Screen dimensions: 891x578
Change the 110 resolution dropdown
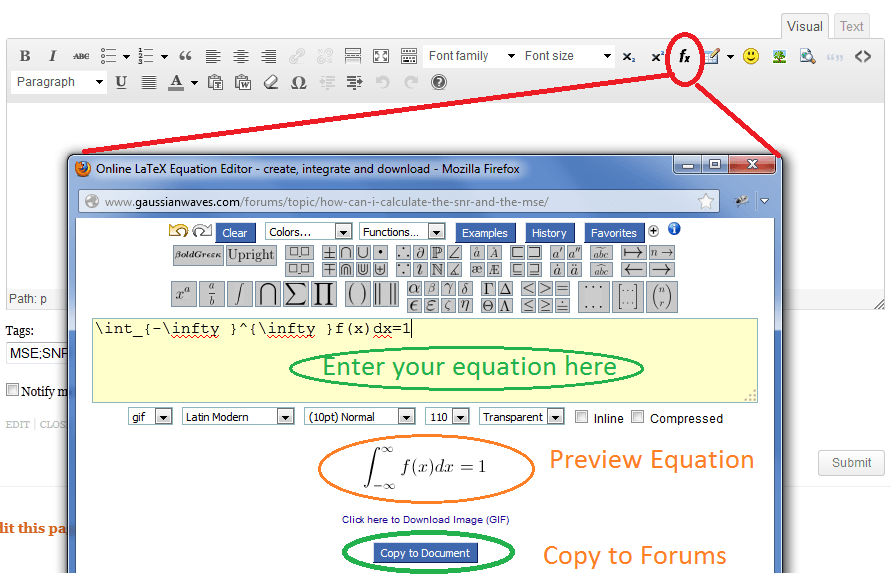(447, 417)
